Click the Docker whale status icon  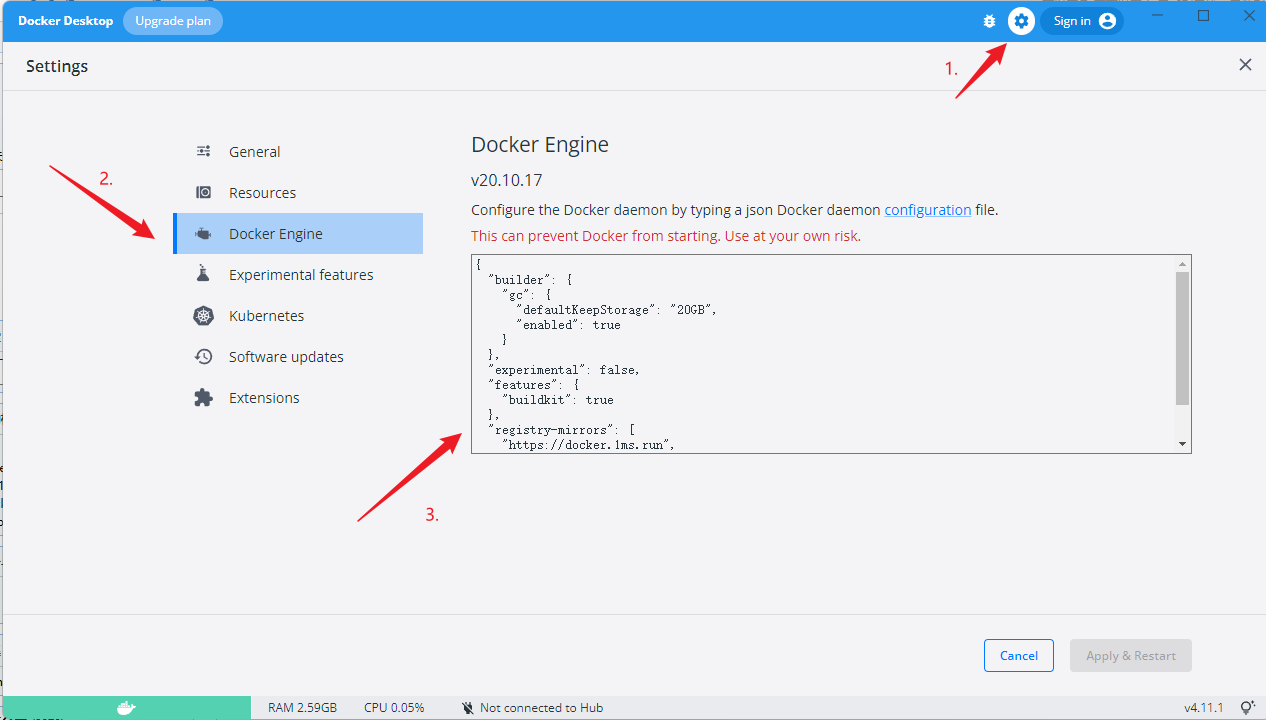tap(126, 708)
